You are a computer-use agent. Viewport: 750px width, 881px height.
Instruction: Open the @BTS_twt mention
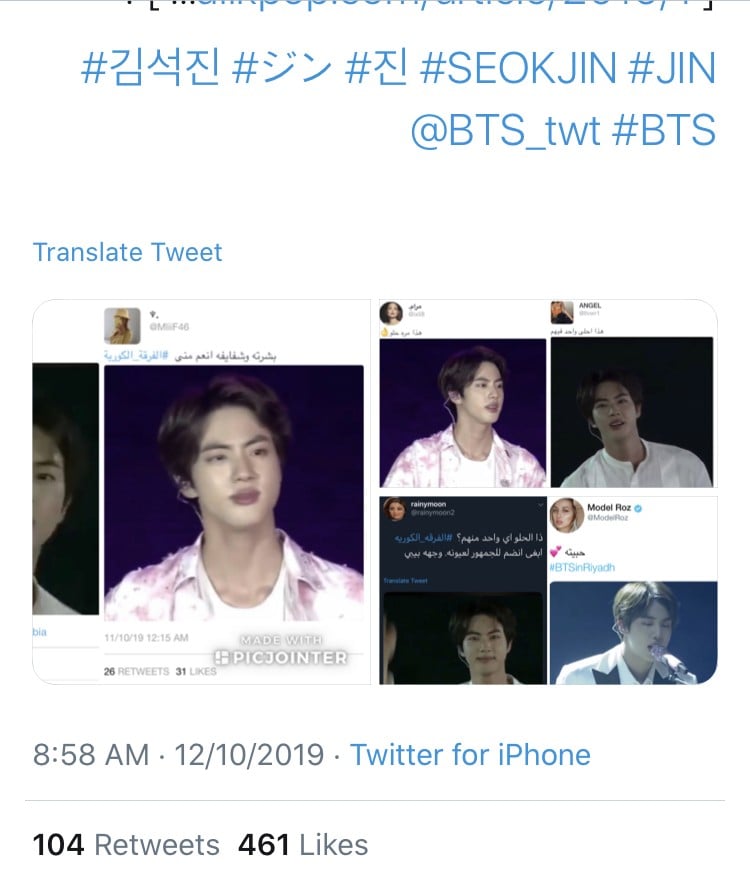(x=505, y=130)
